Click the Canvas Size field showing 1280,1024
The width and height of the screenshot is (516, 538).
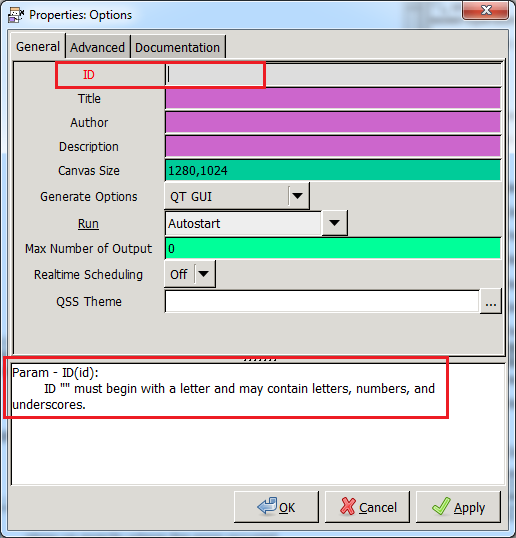333,171
